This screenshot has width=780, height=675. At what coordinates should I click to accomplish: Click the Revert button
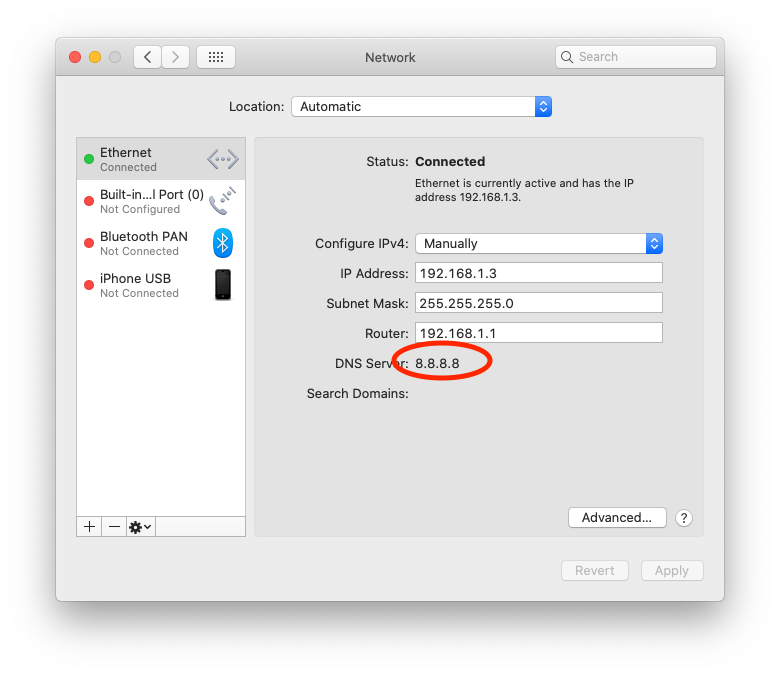click(594, 571)
